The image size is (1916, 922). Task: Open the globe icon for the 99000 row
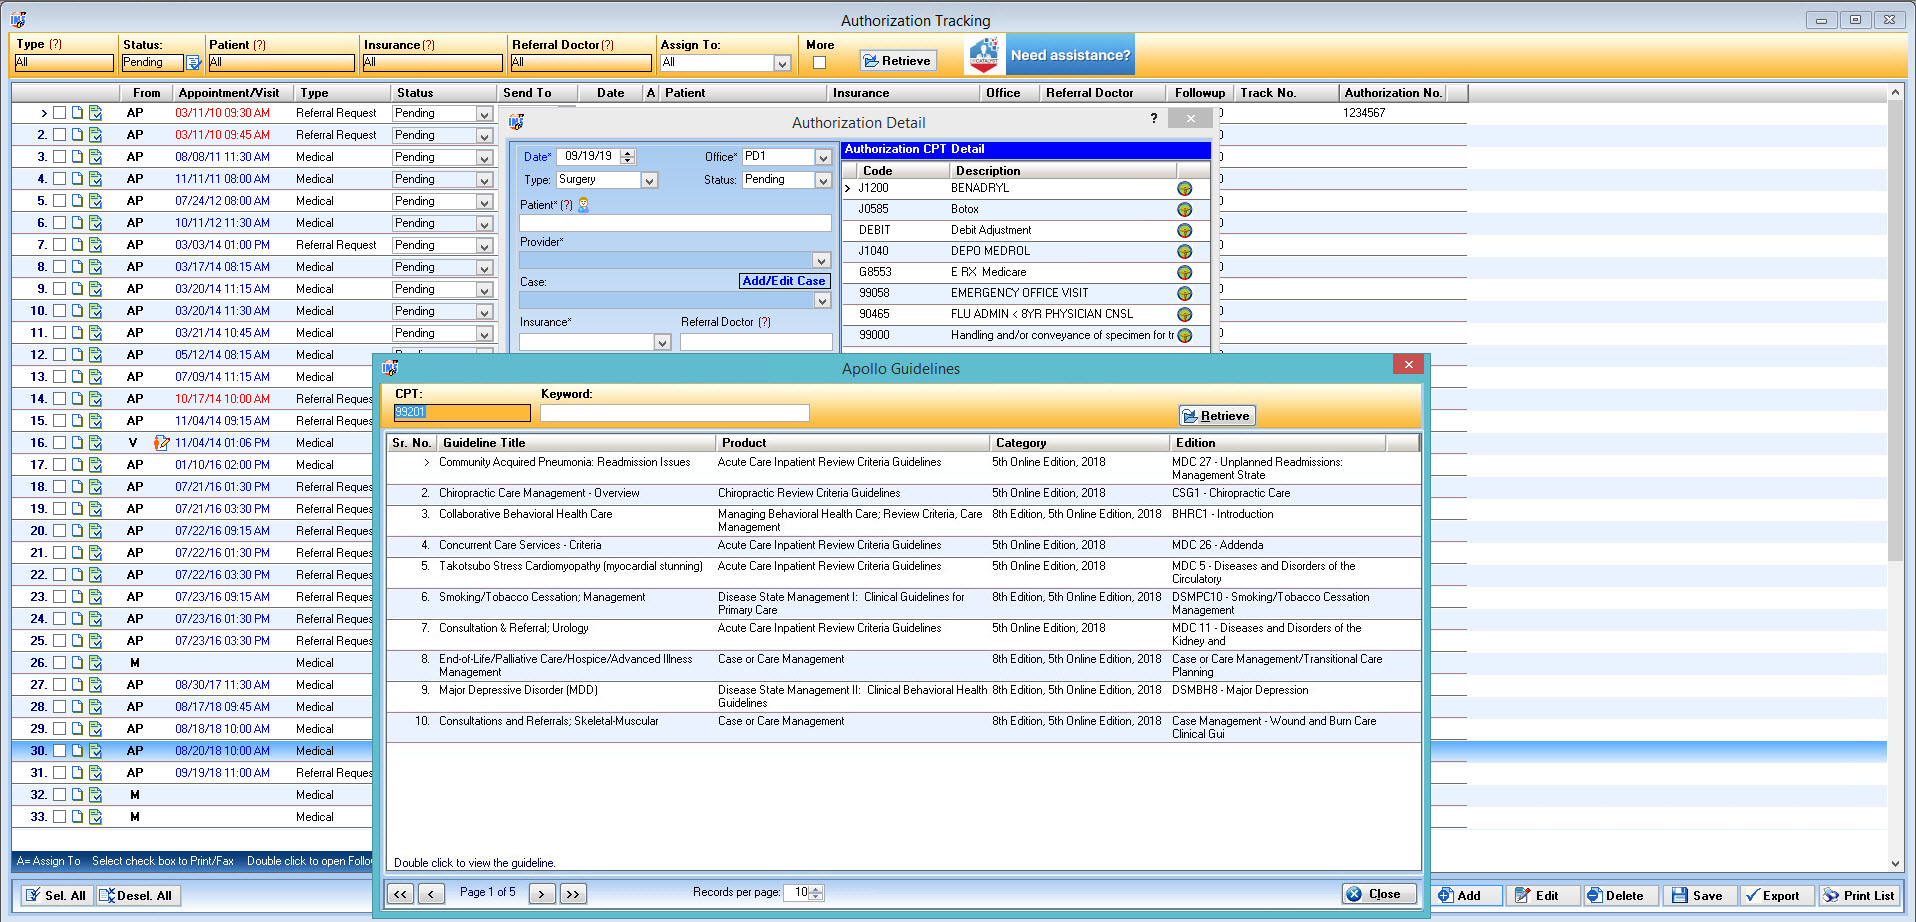tap(1184, 336)
